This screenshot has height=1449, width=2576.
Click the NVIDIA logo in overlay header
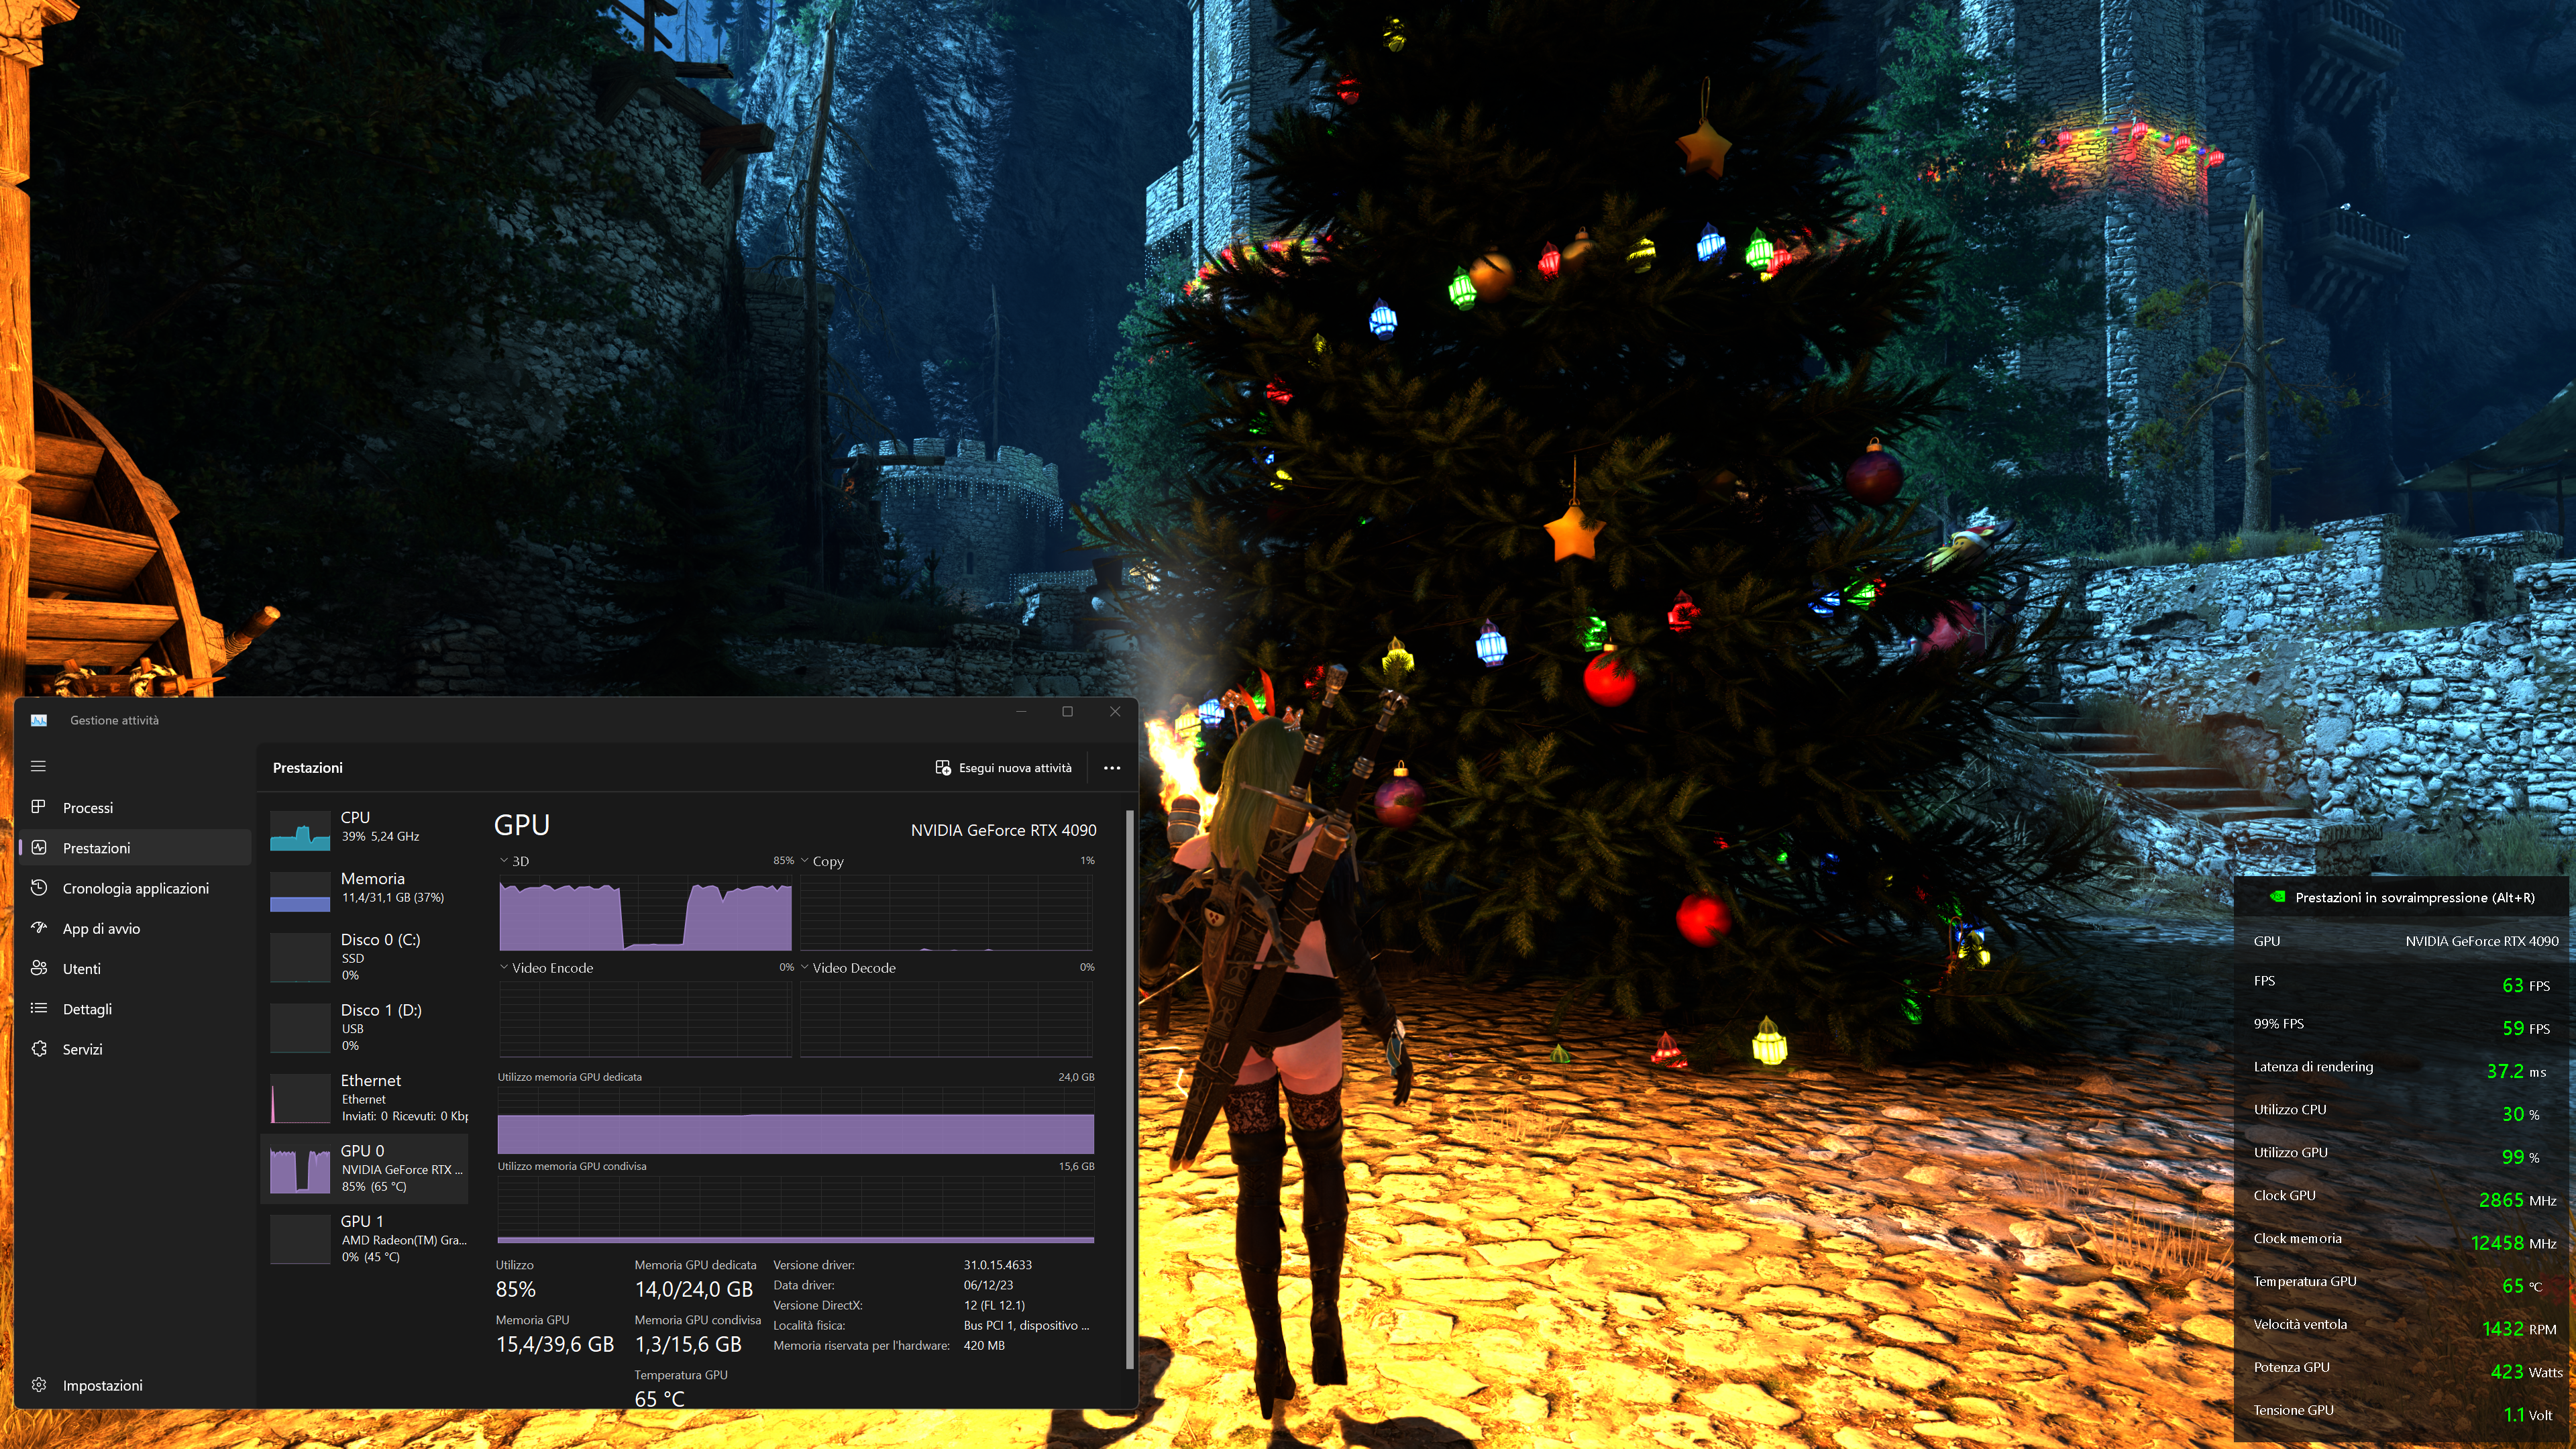(2277, 897)
